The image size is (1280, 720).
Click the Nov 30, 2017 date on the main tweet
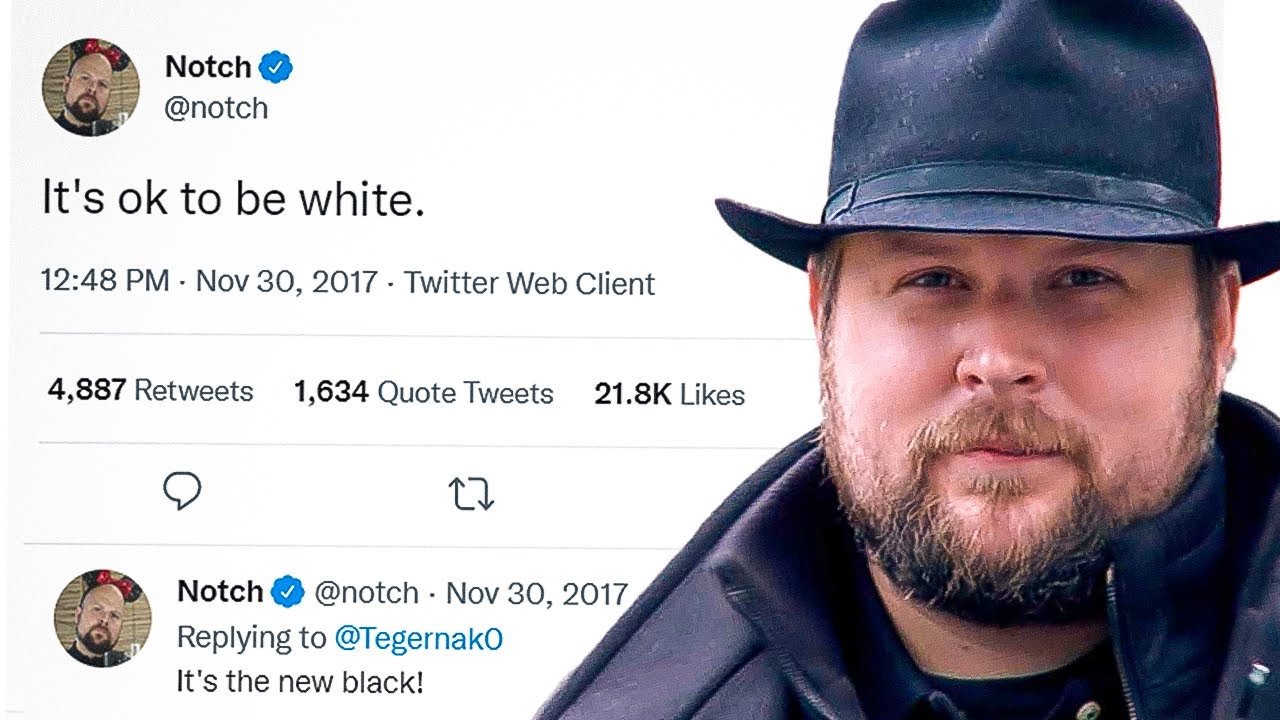click(287, 281)
